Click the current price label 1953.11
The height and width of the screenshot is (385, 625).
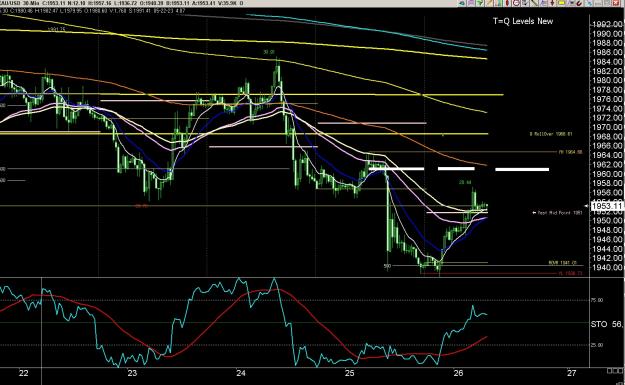tap(607, 206)
